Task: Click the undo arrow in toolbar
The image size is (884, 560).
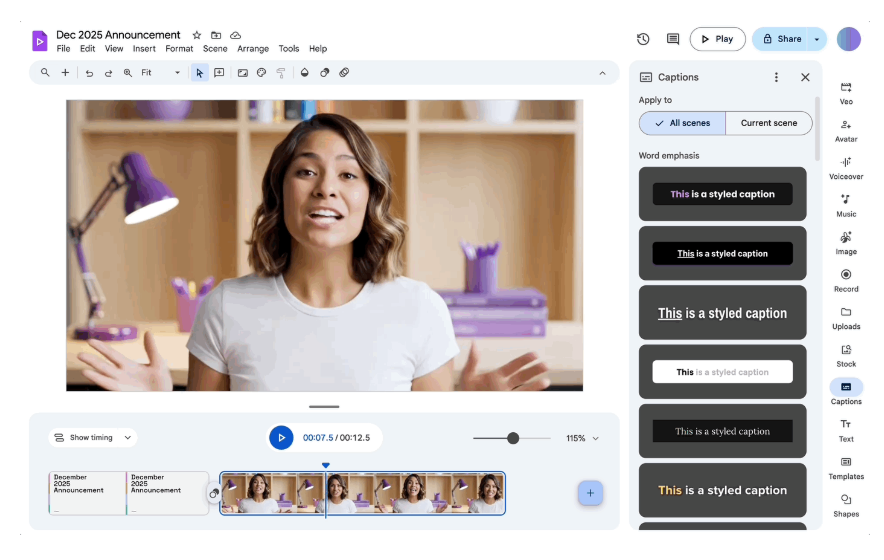Action: (x=89, y=73)
